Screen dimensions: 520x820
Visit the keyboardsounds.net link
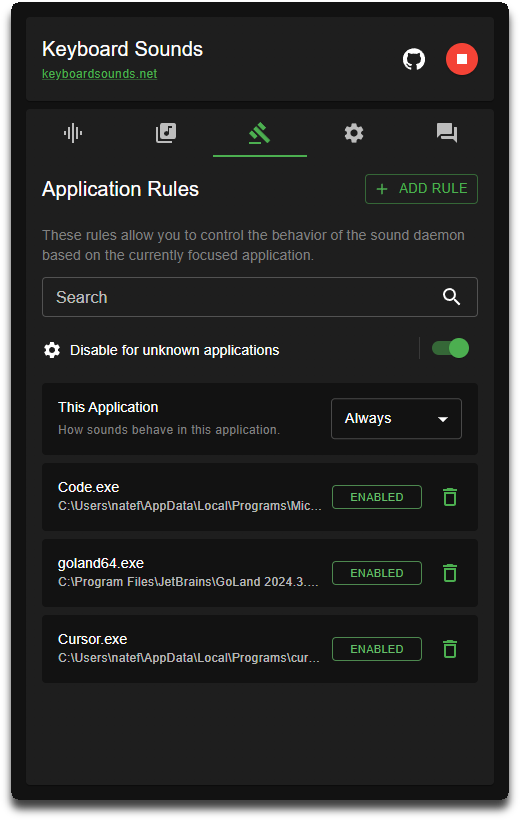pyautogui.click(x=99, y=74)
